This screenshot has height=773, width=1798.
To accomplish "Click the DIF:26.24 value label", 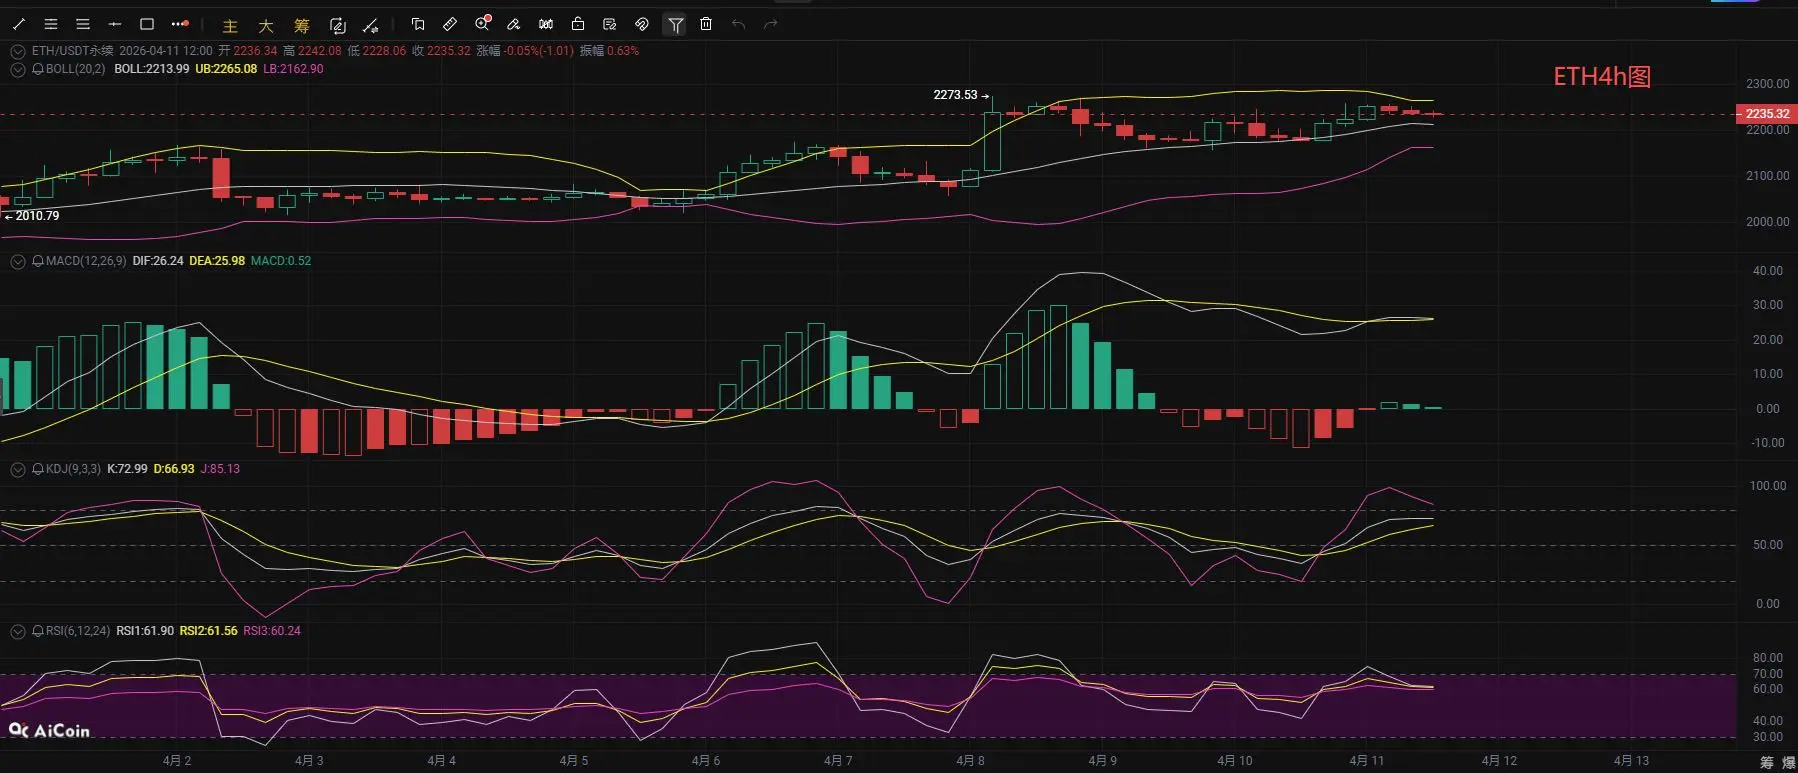I will coord(158,261).
